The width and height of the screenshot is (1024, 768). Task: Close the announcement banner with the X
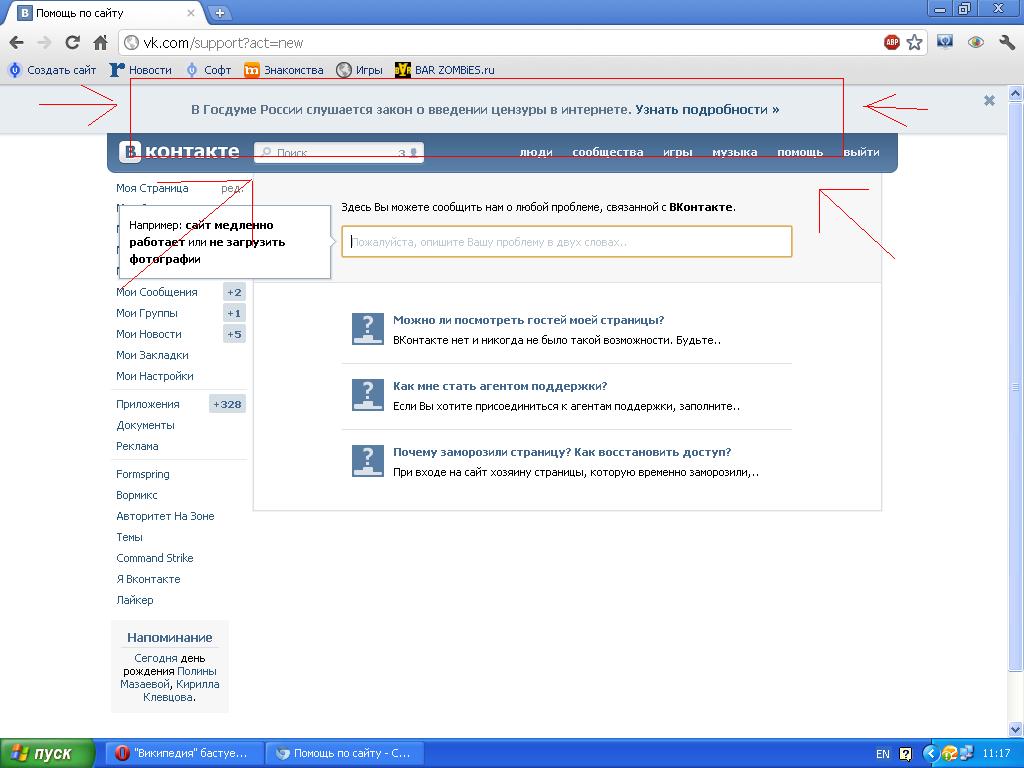click(x=989, y=101)
